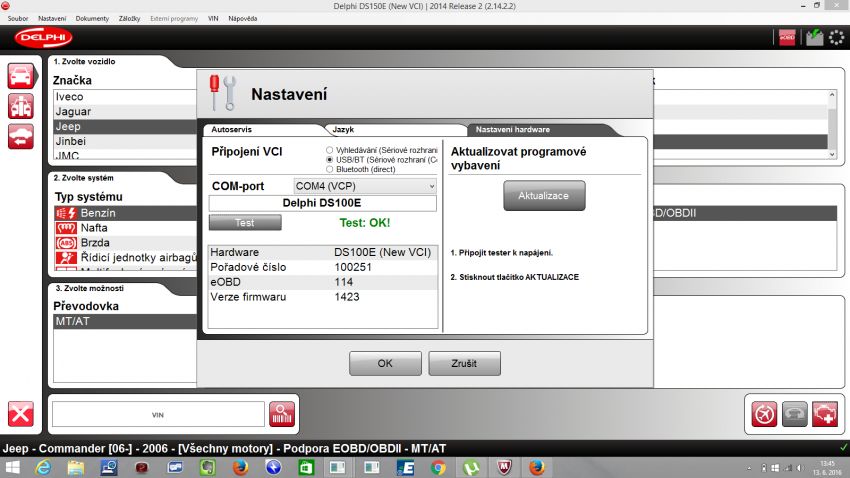Click the Nafta glow plug icon

point(66,228)
